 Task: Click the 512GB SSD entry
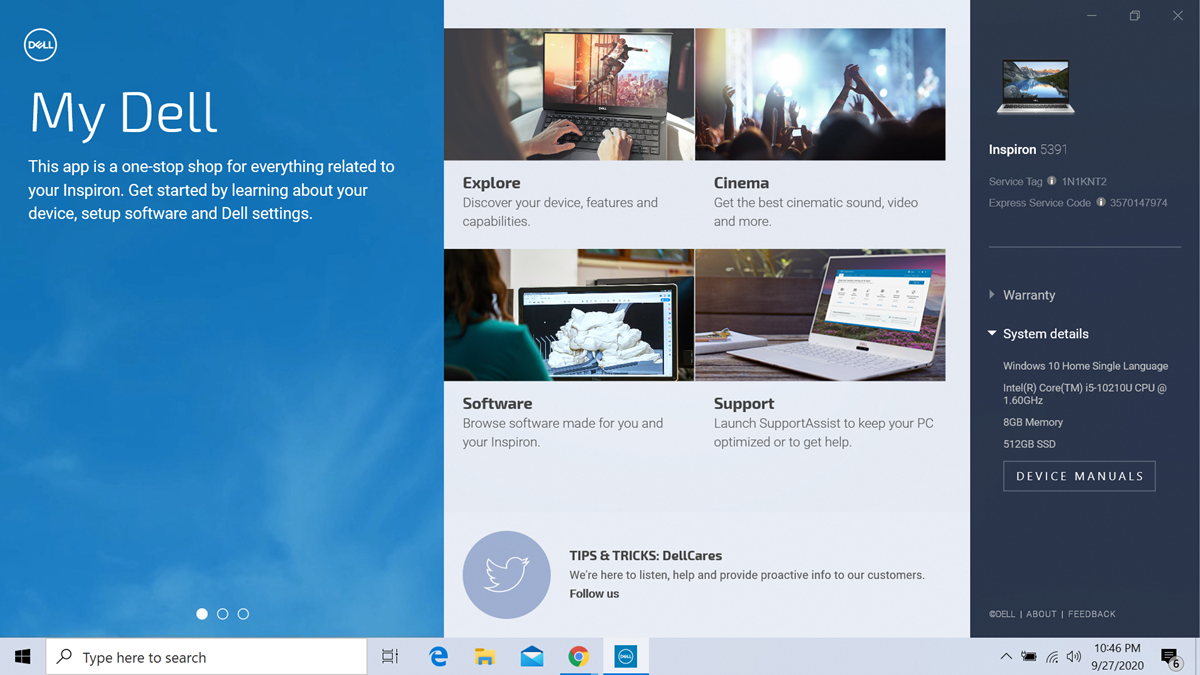point(1029,444)
